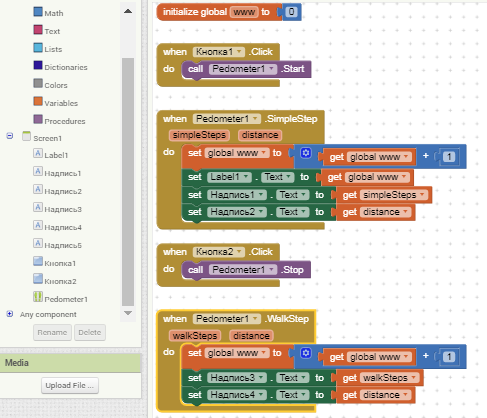Select the Pedometer1 sensor component
This screenshot has width=487, height=418.
60,298
